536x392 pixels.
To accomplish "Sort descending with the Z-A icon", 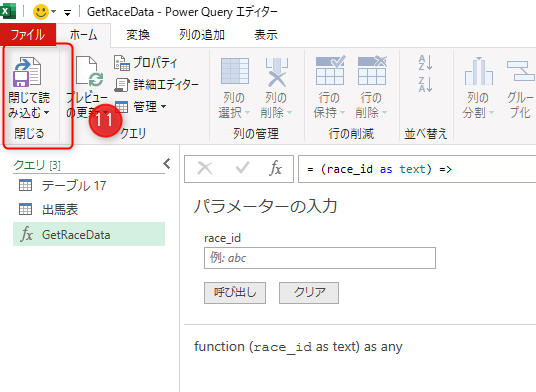I will pos(425,84).
